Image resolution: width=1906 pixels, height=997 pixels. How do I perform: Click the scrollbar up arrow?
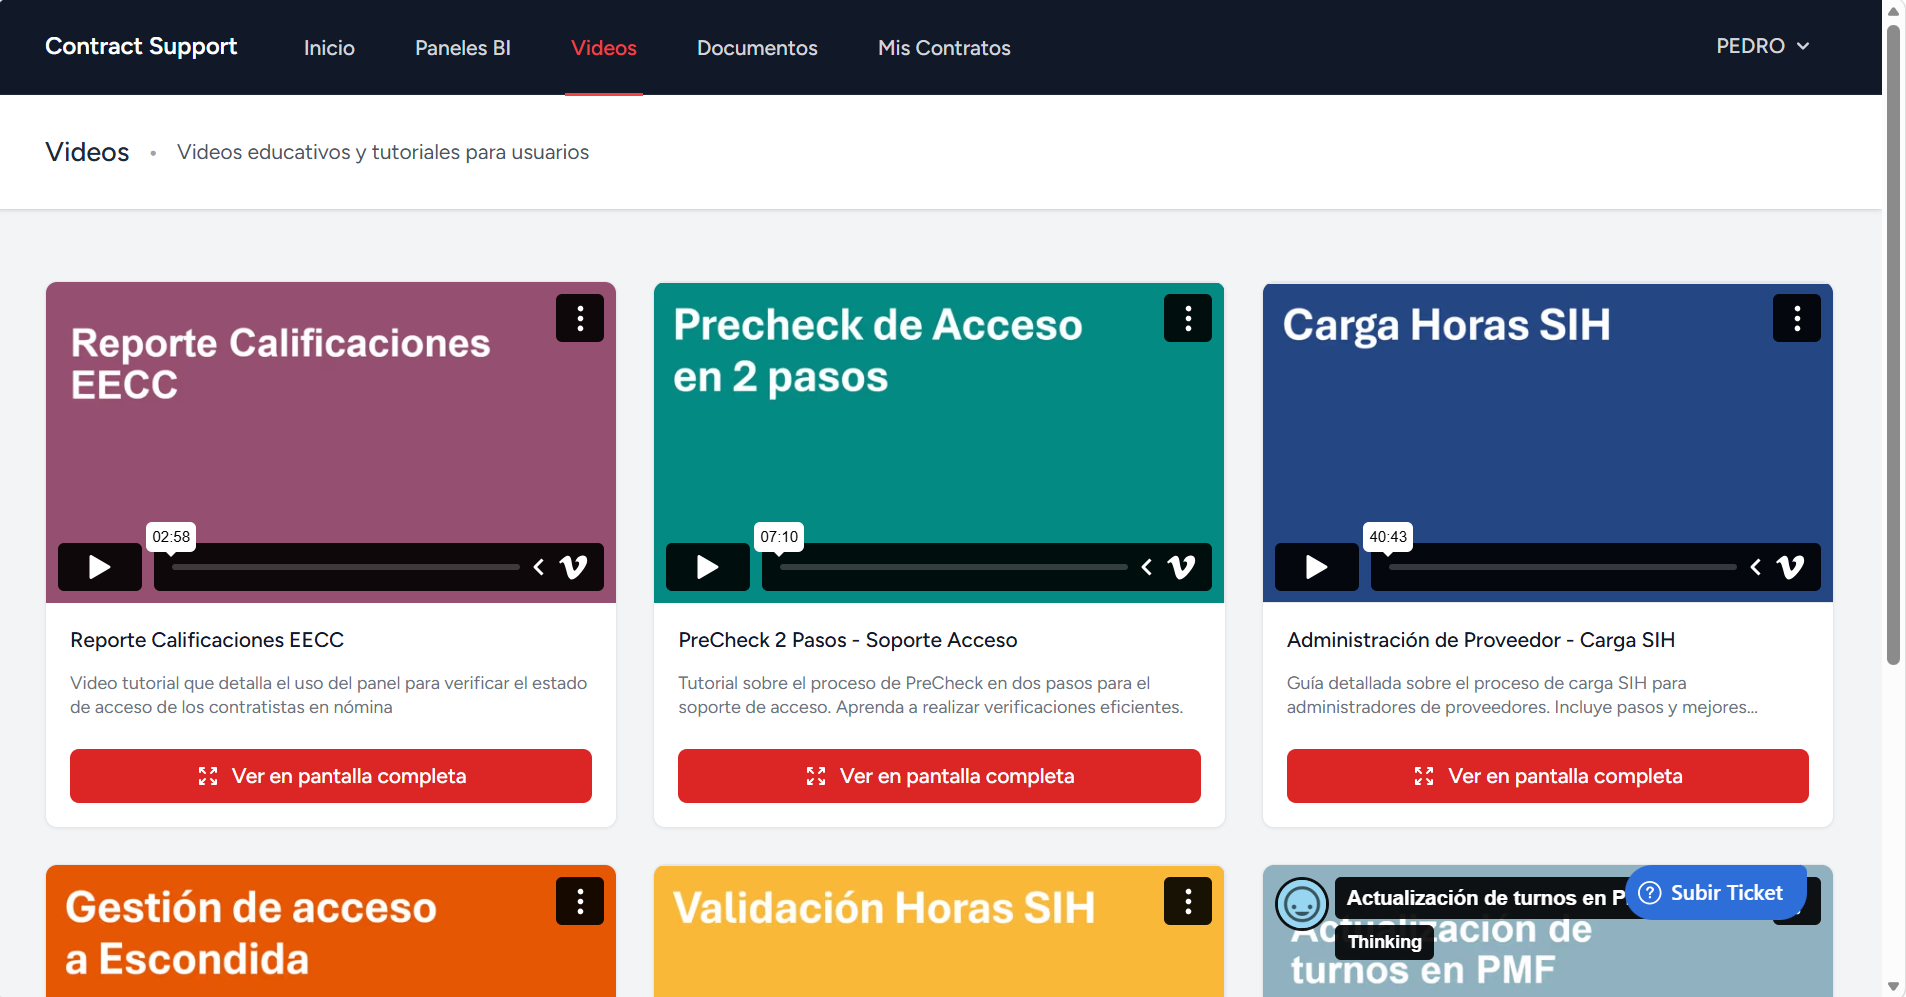tap(1893, 11)
